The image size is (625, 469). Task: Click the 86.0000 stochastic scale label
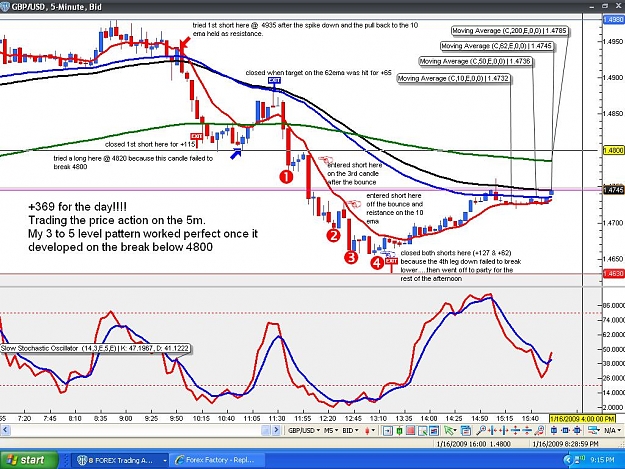pos(614,306)
